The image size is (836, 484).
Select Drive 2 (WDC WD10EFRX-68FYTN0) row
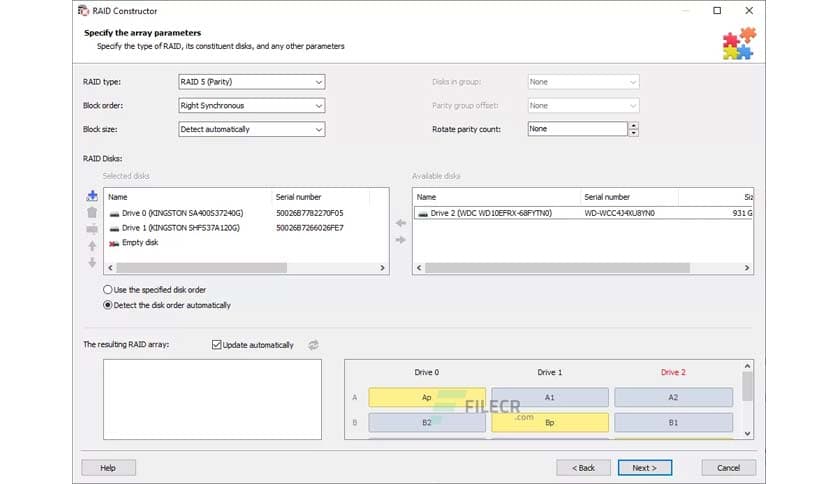click(x=583, y=213)
